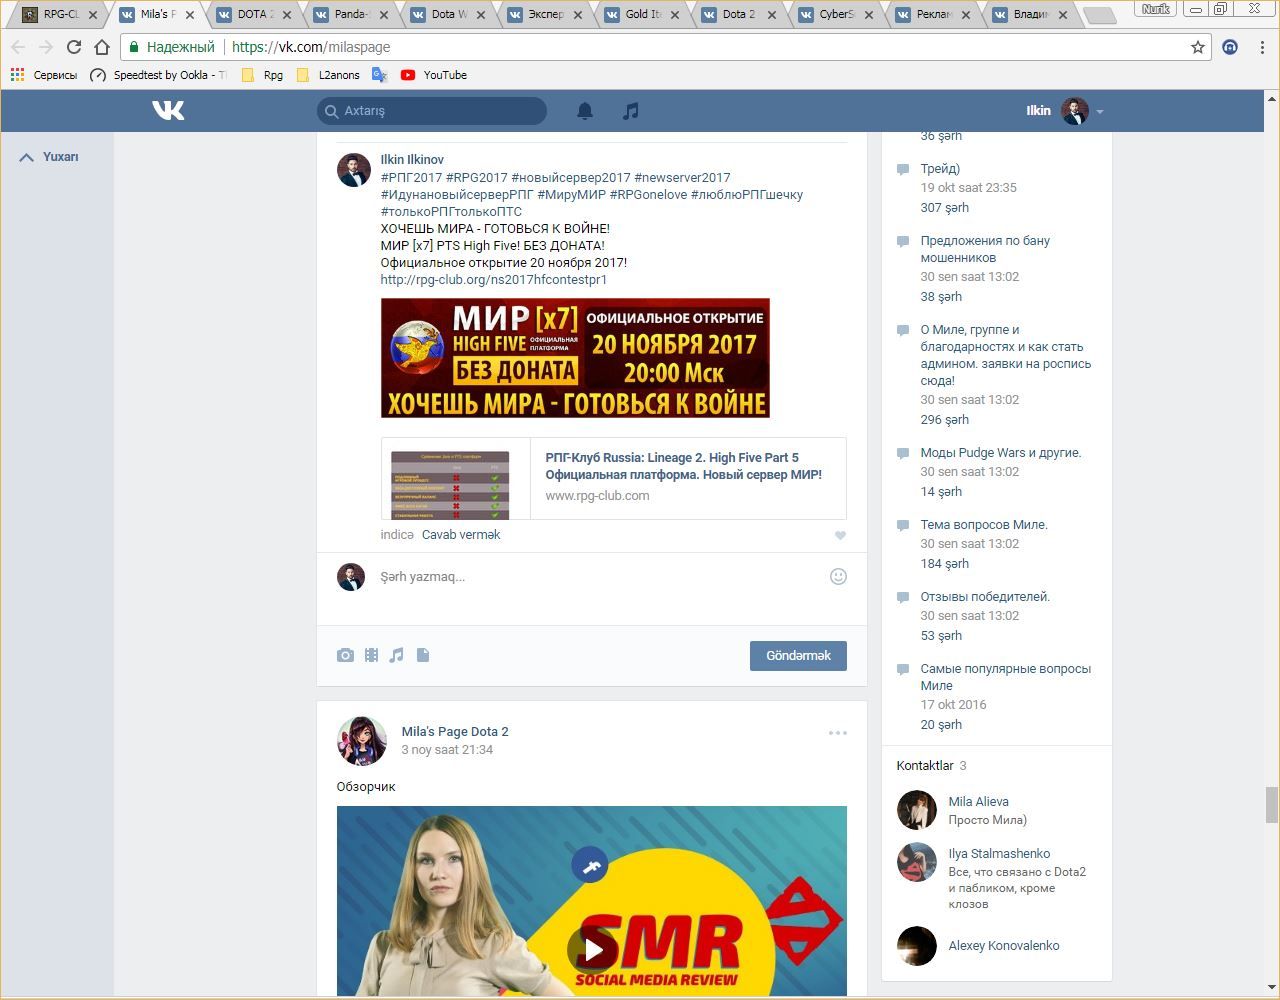This screenshot has height=1000, width=1280.
Task: Switch to the CyberS browser tab
Action: pos(836,15)
